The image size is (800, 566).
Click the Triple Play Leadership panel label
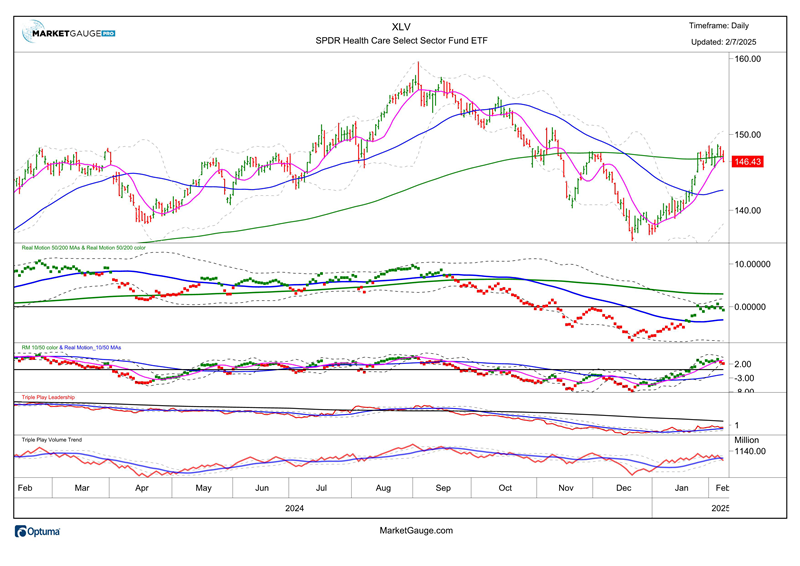point(54,397)
